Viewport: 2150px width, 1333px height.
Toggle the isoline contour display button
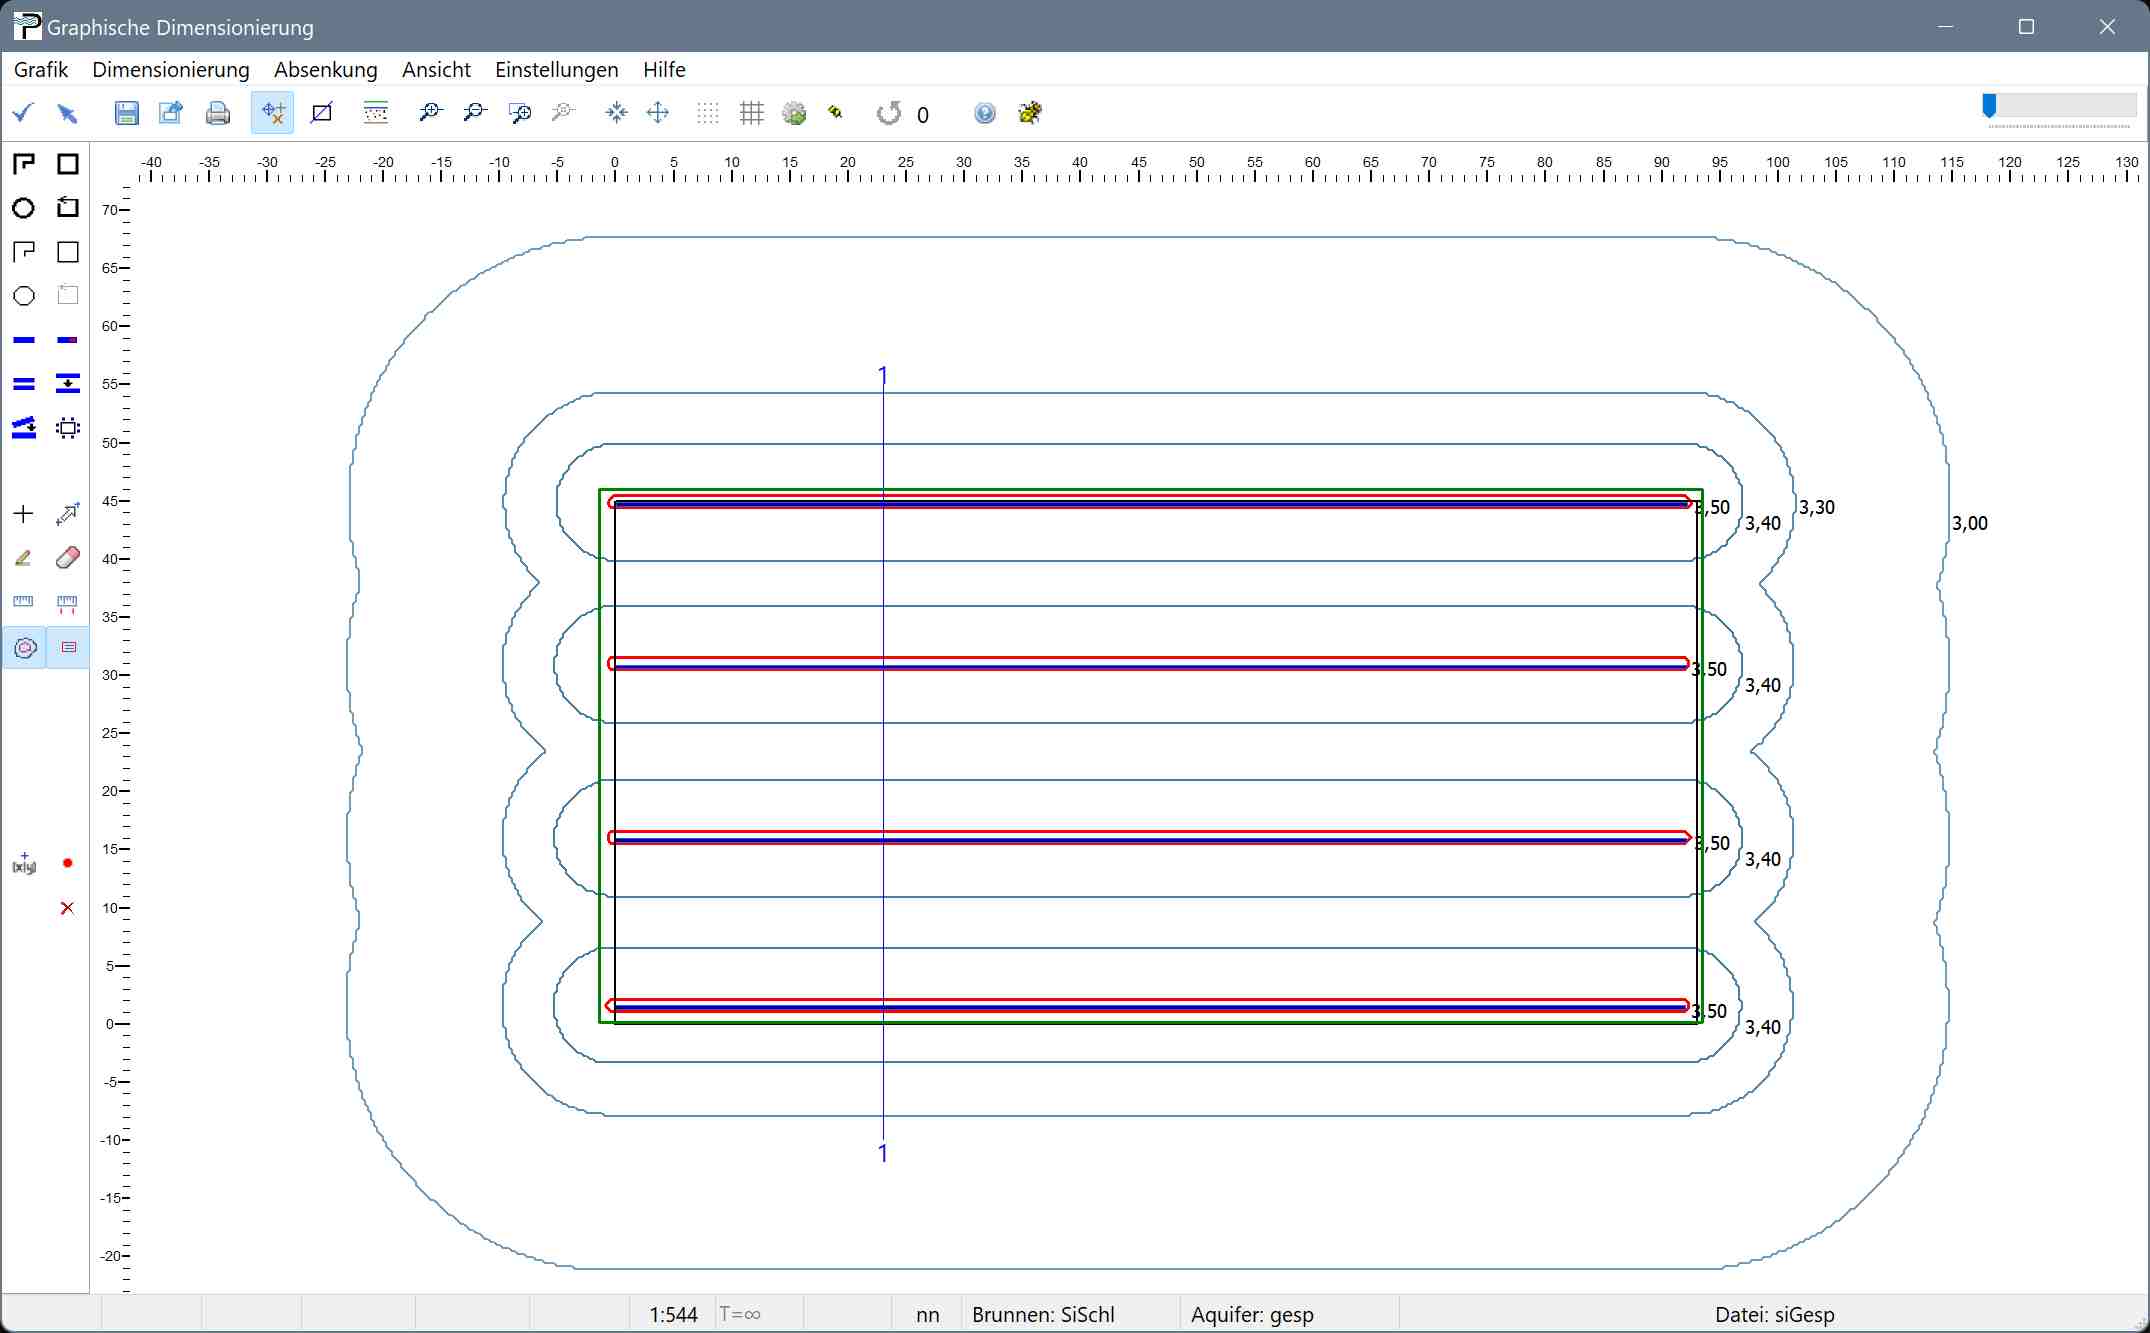pyautogui.click(x=25, y=648)
